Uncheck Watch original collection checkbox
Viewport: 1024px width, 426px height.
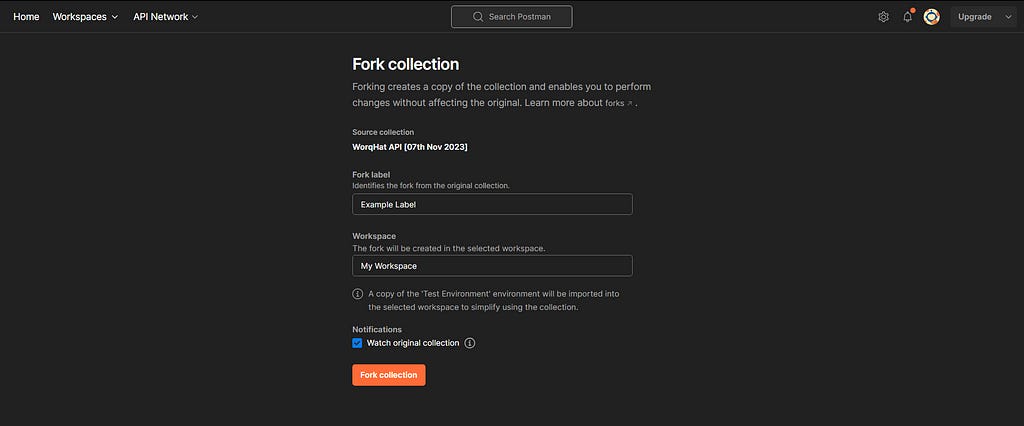pos(357,343)
